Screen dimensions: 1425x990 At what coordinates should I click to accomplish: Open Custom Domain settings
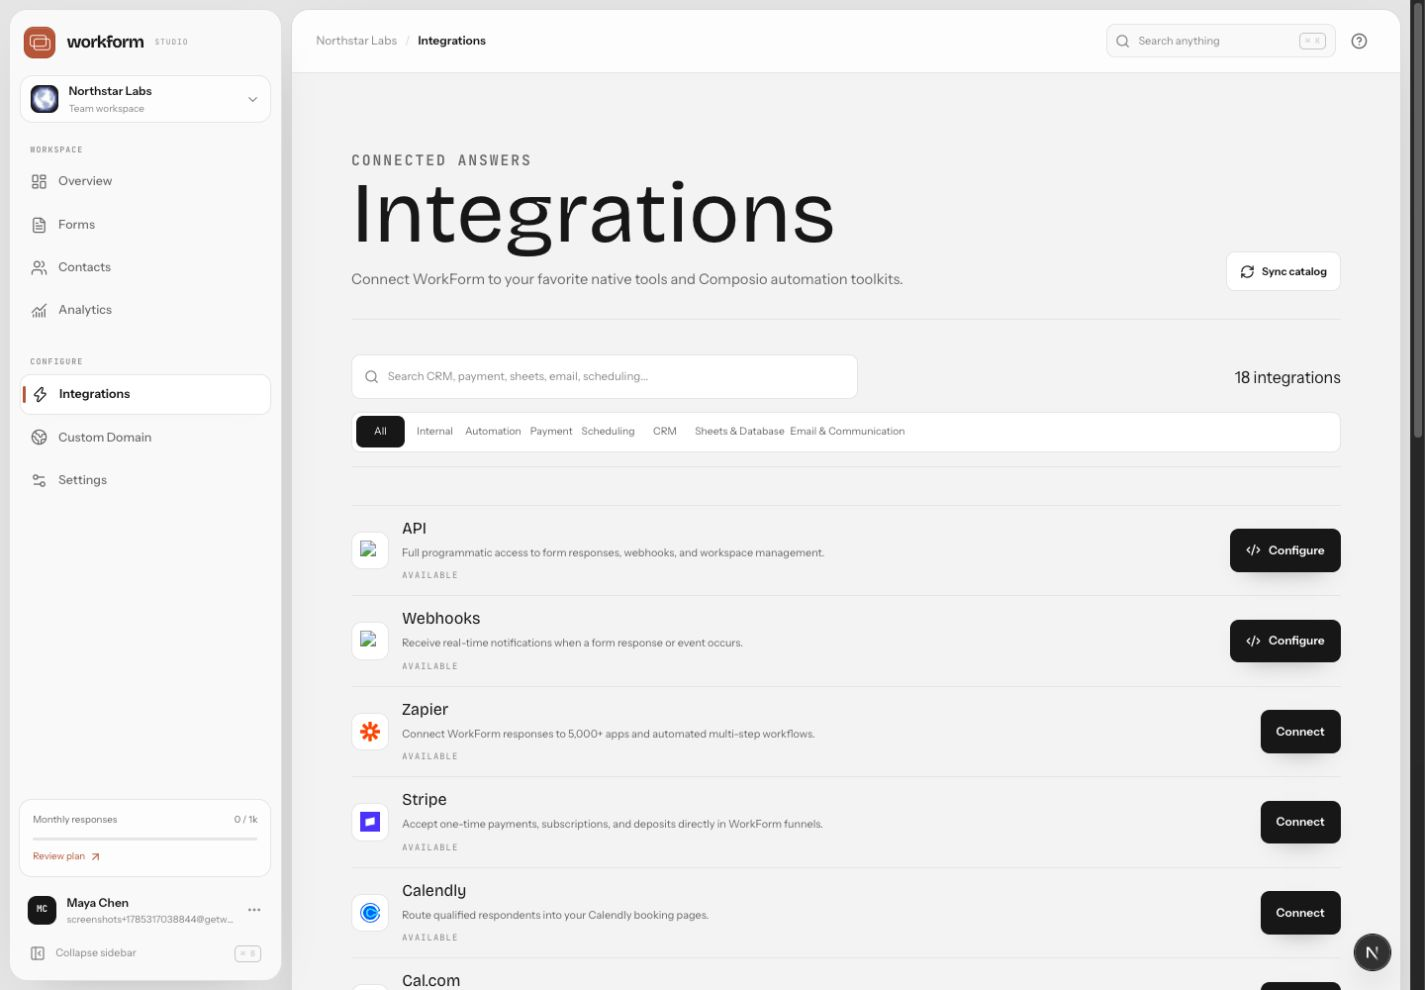145,437
